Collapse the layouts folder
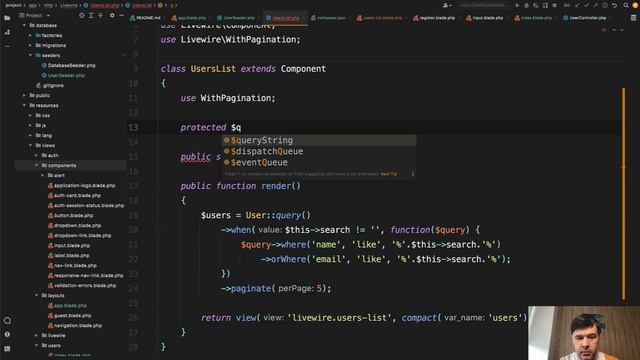The height and width of the screenshot is (360, 640). 36,296
